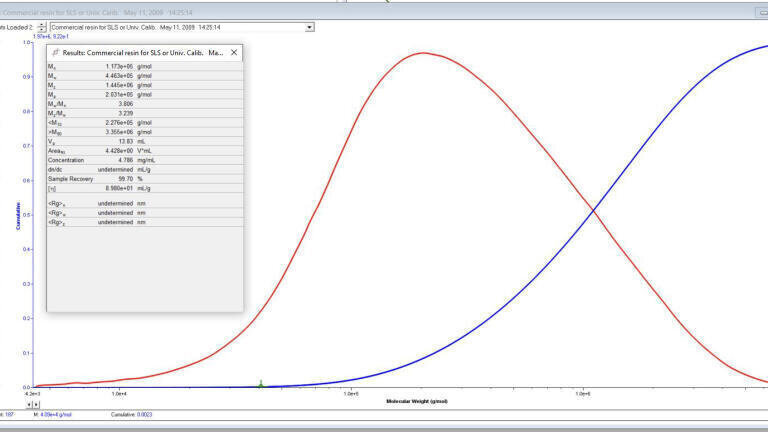Click the vertical Cumulative axis label
This screenshot has width=768, height=432.
(18, 216)
